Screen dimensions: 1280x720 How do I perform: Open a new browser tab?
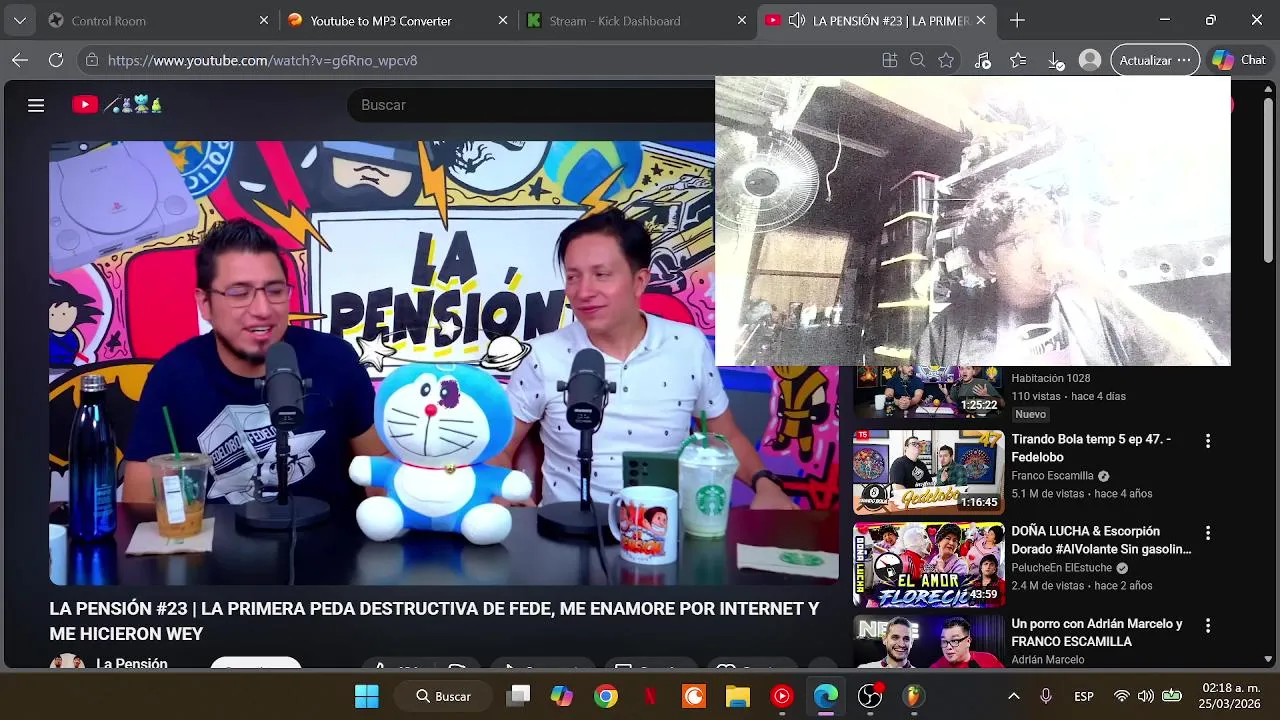click(1017, 20)
